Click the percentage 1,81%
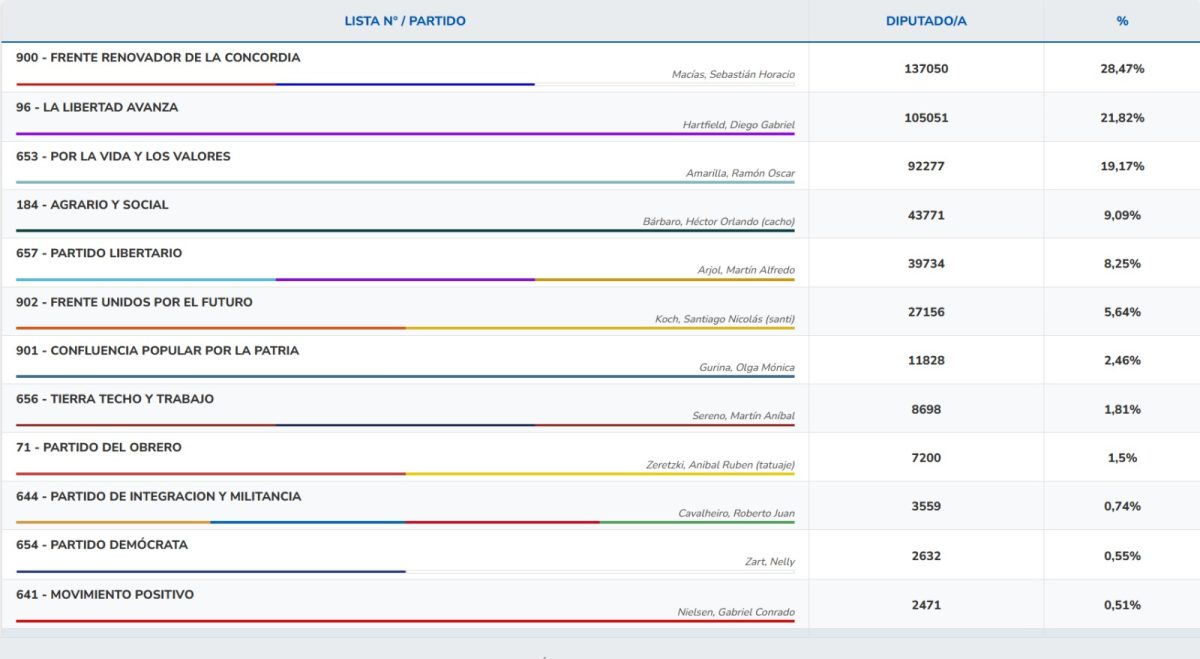This screenshot has height=659, width=1200. click(x=1122, y=409)
